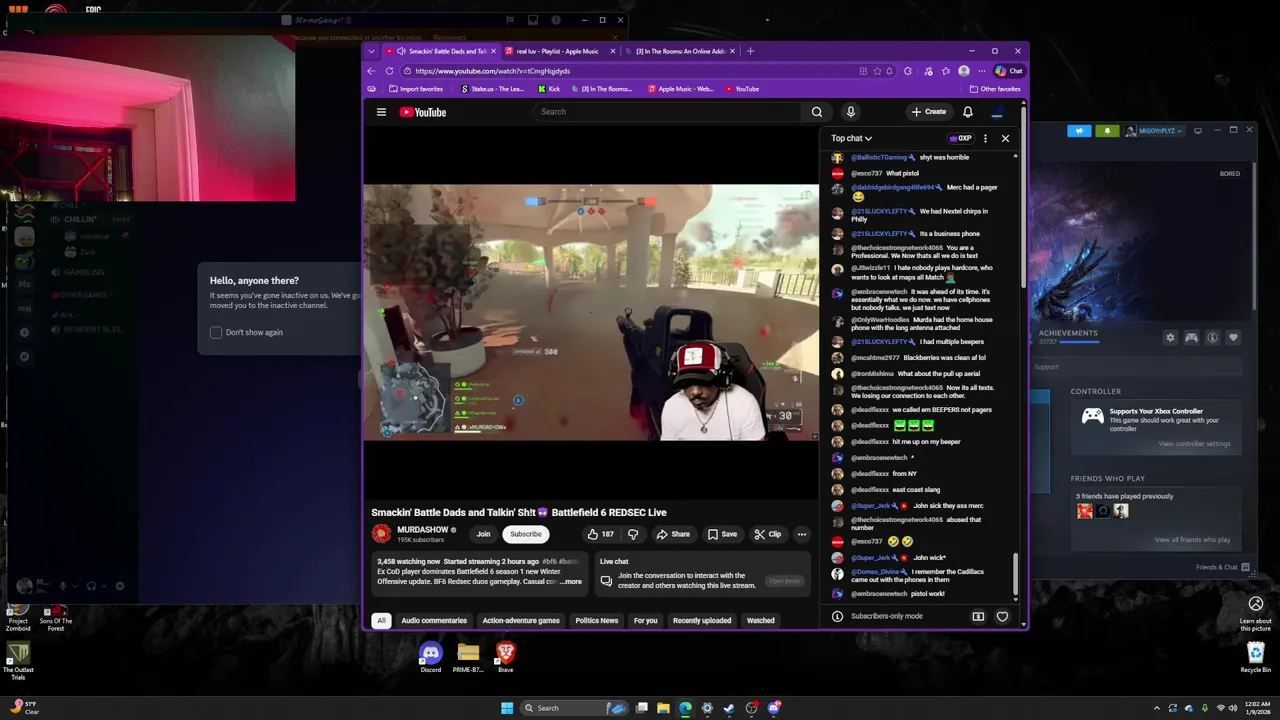Open View controller settings in Steam

pos(1194,444)
